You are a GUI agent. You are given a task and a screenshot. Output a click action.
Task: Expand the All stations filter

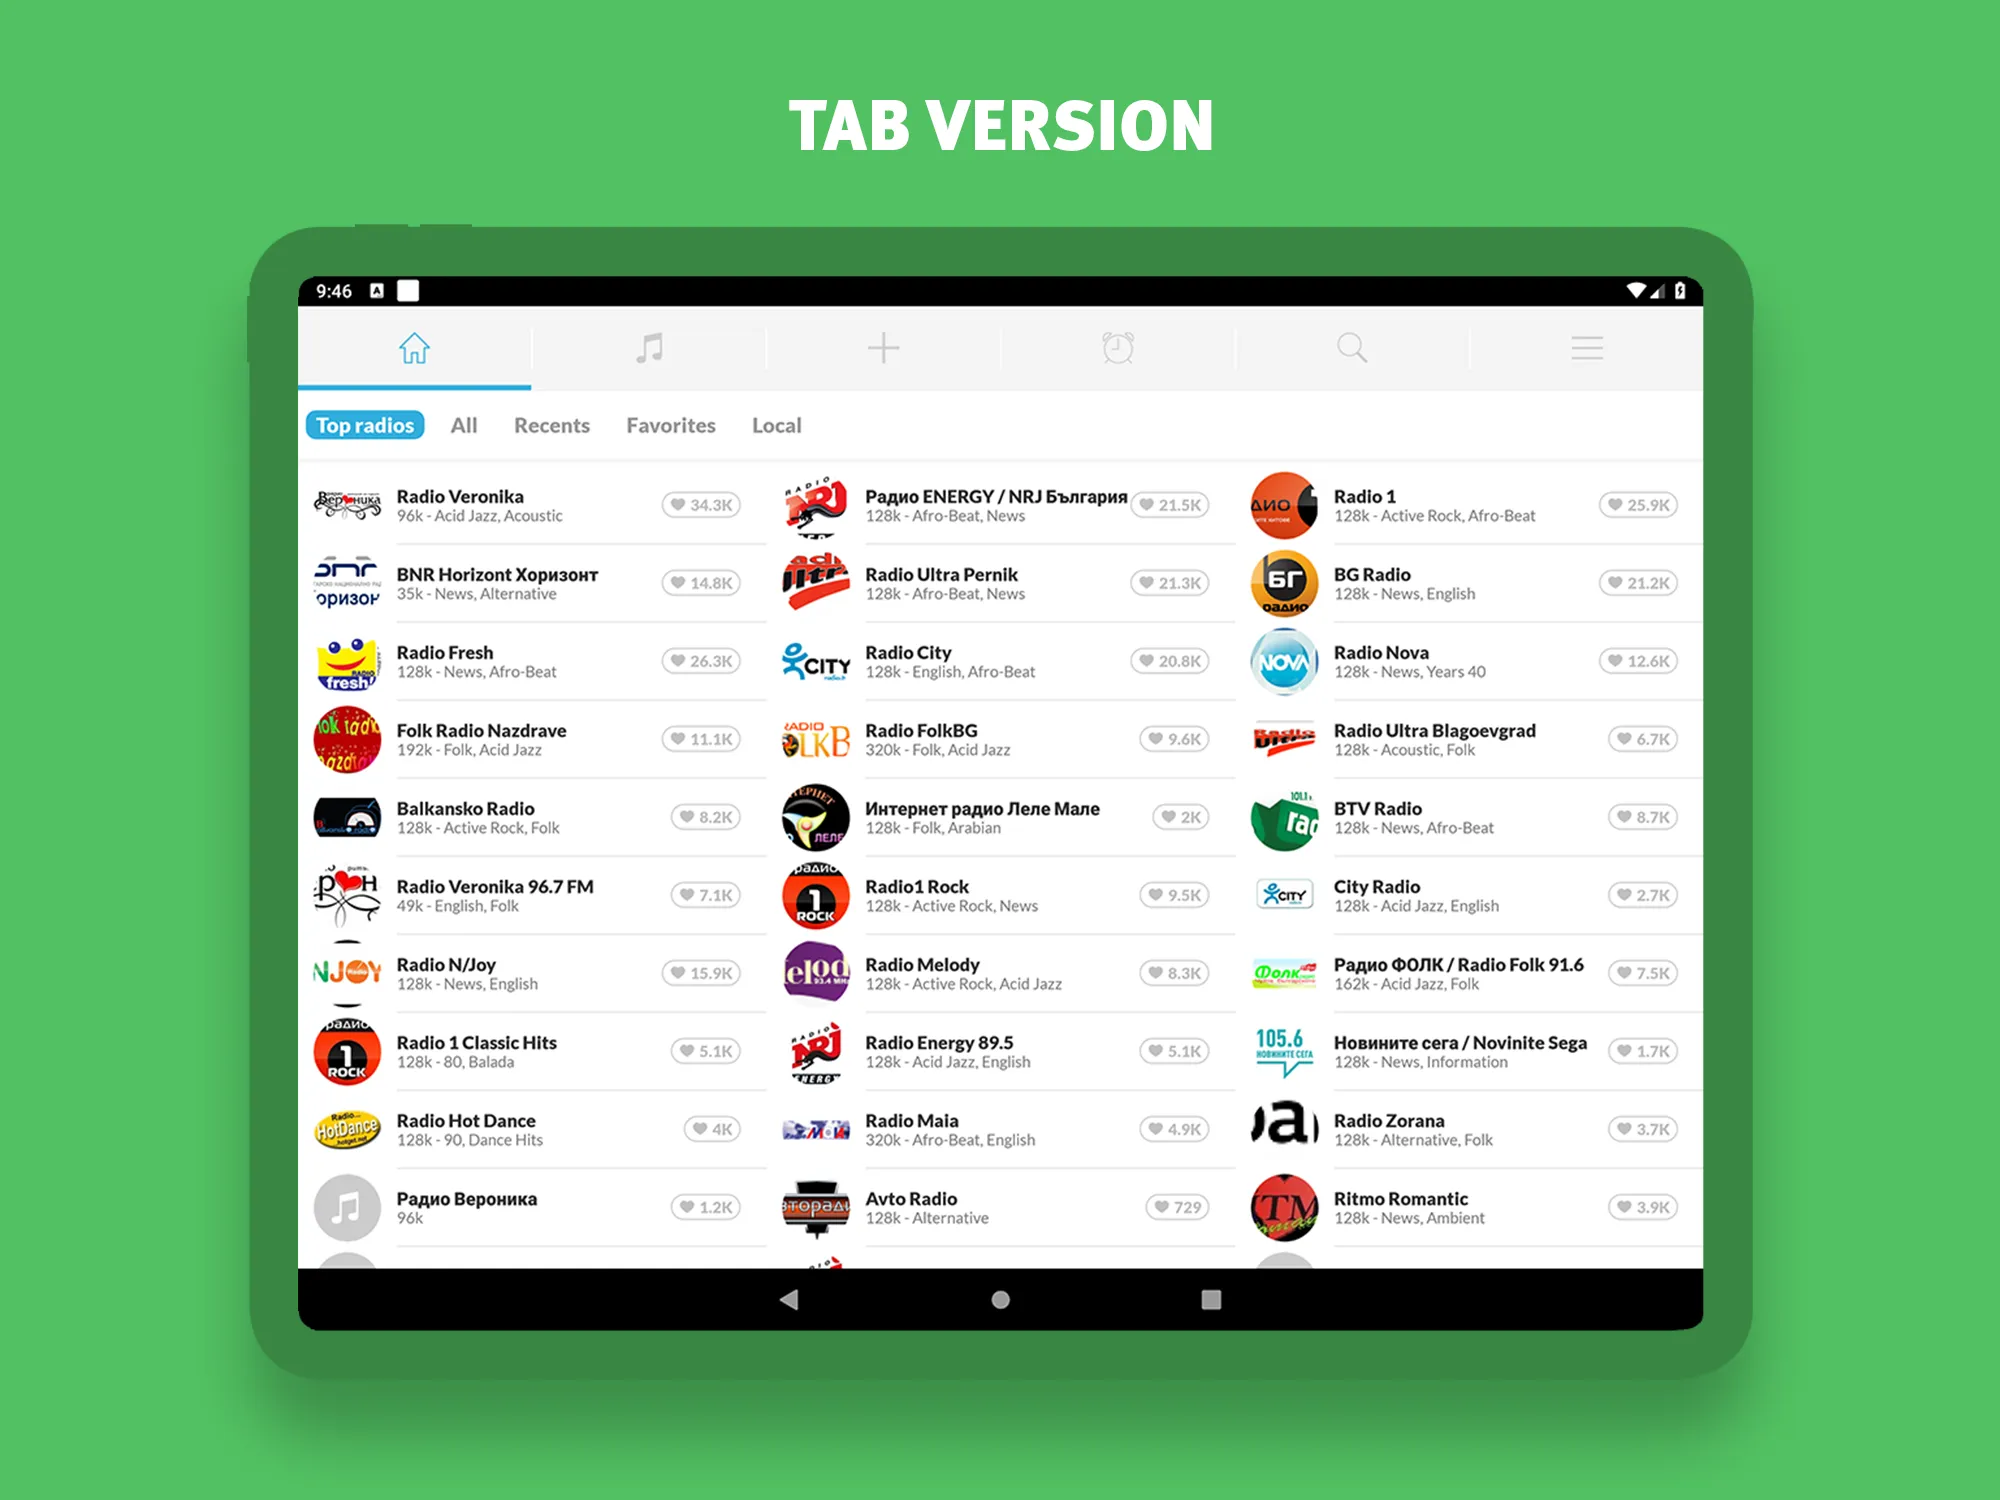(x=466, y=425)
